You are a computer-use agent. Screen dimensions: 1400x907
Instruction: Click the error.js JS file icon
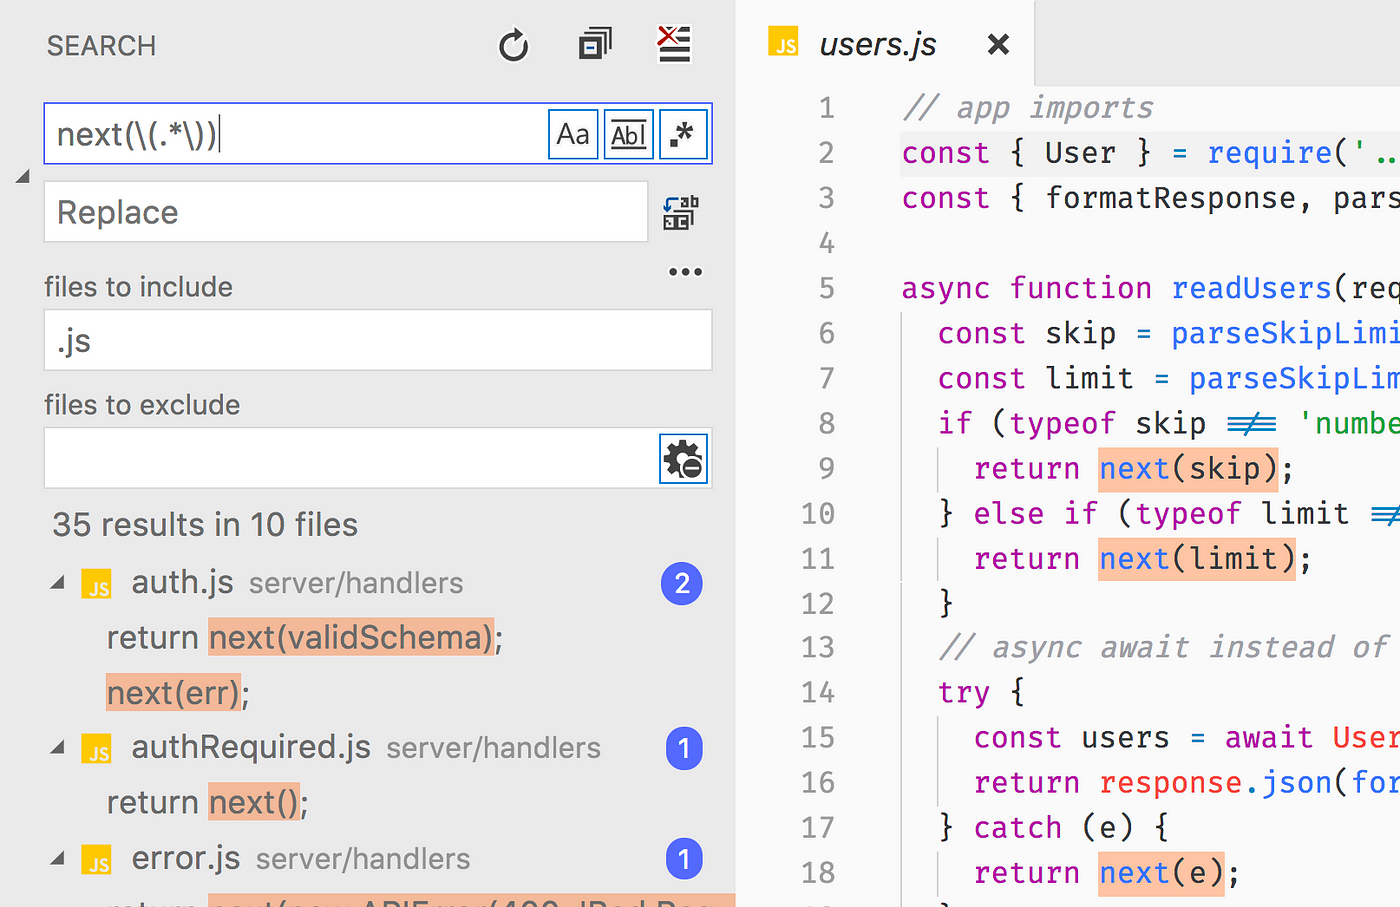(97, 860)
